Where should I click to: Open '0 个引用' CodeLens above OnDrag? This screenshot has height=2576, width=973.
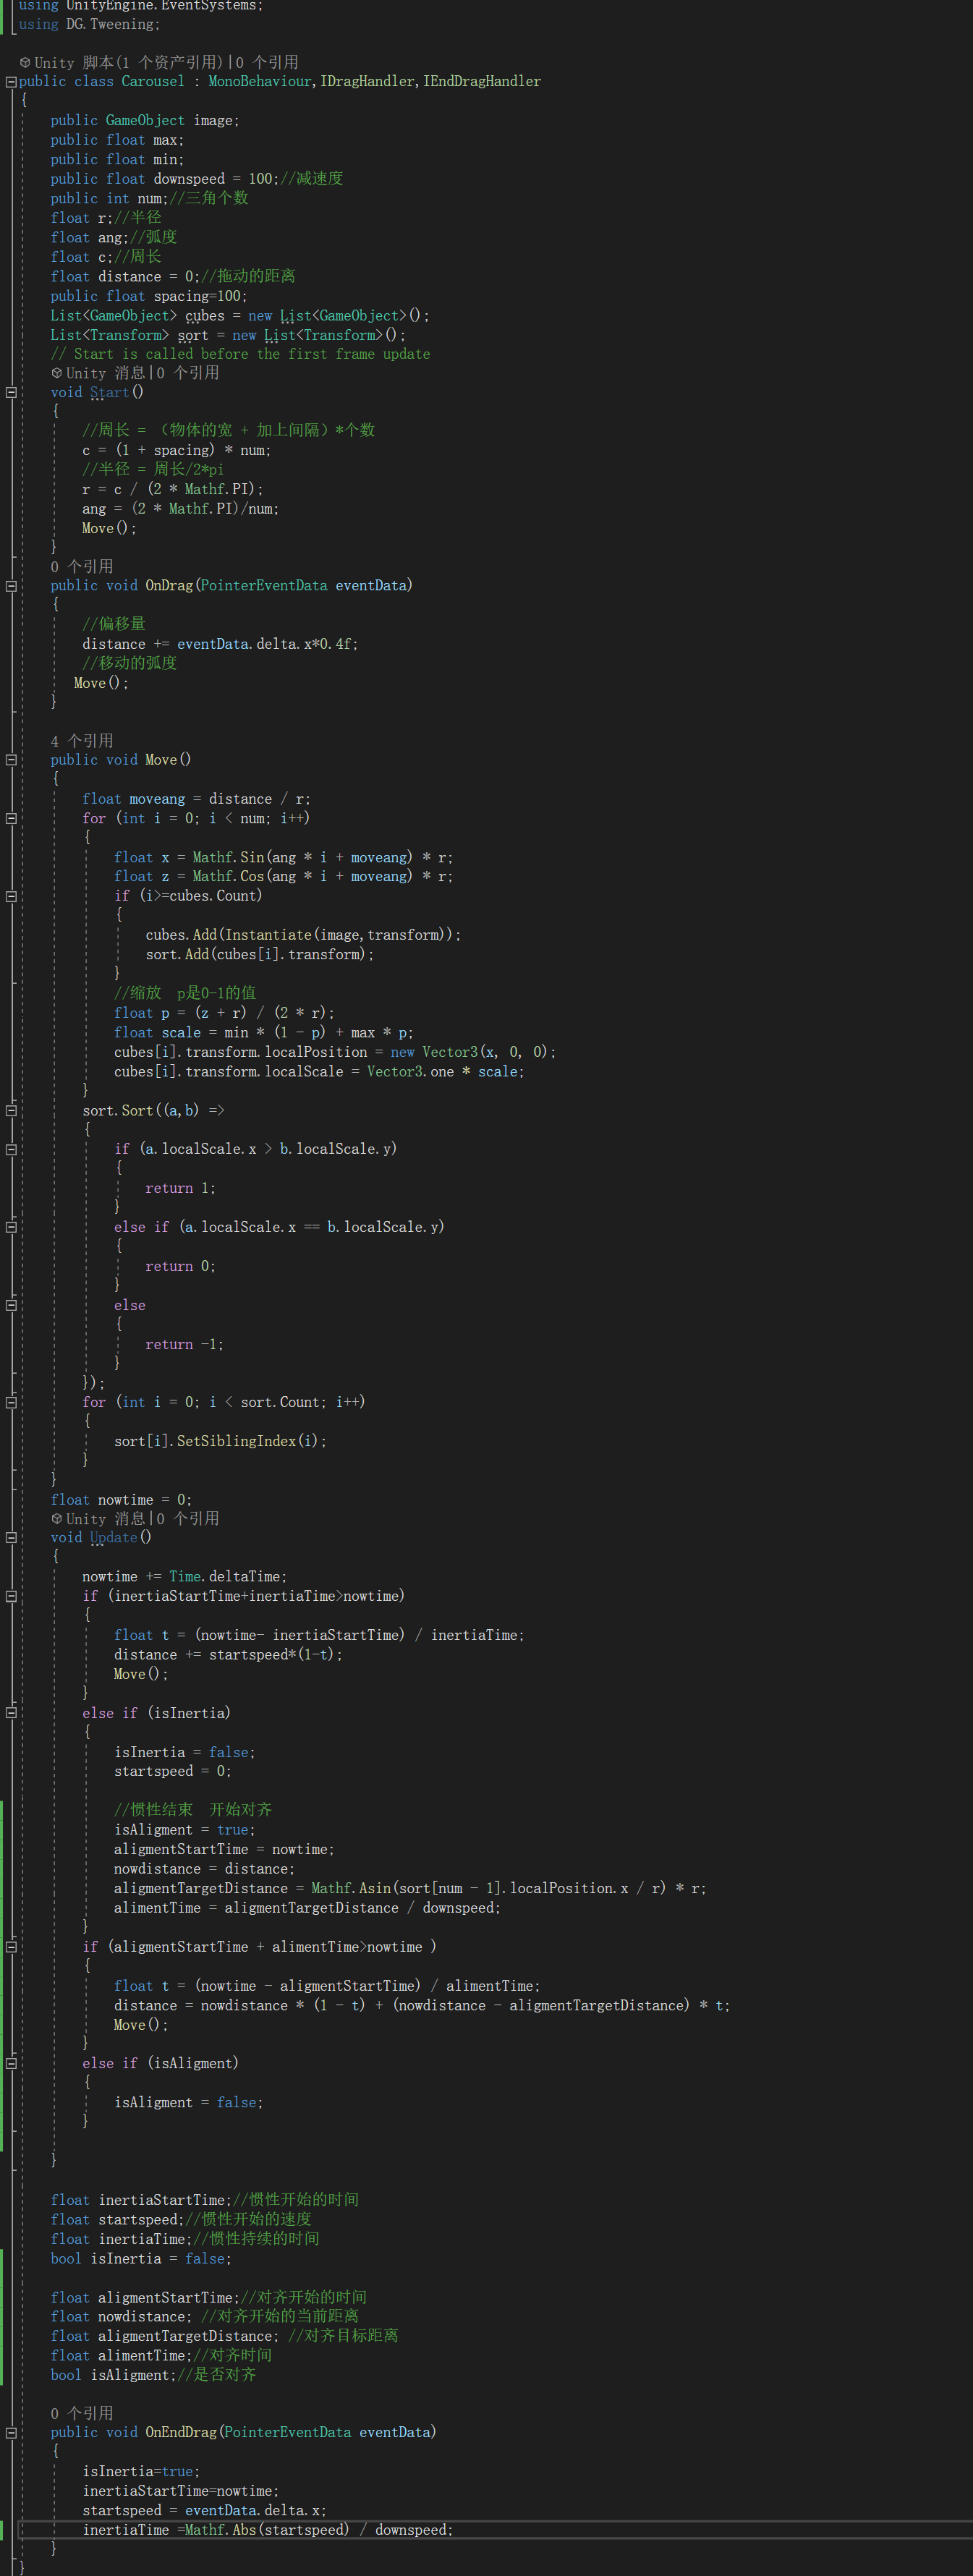[x=82, y=567]
